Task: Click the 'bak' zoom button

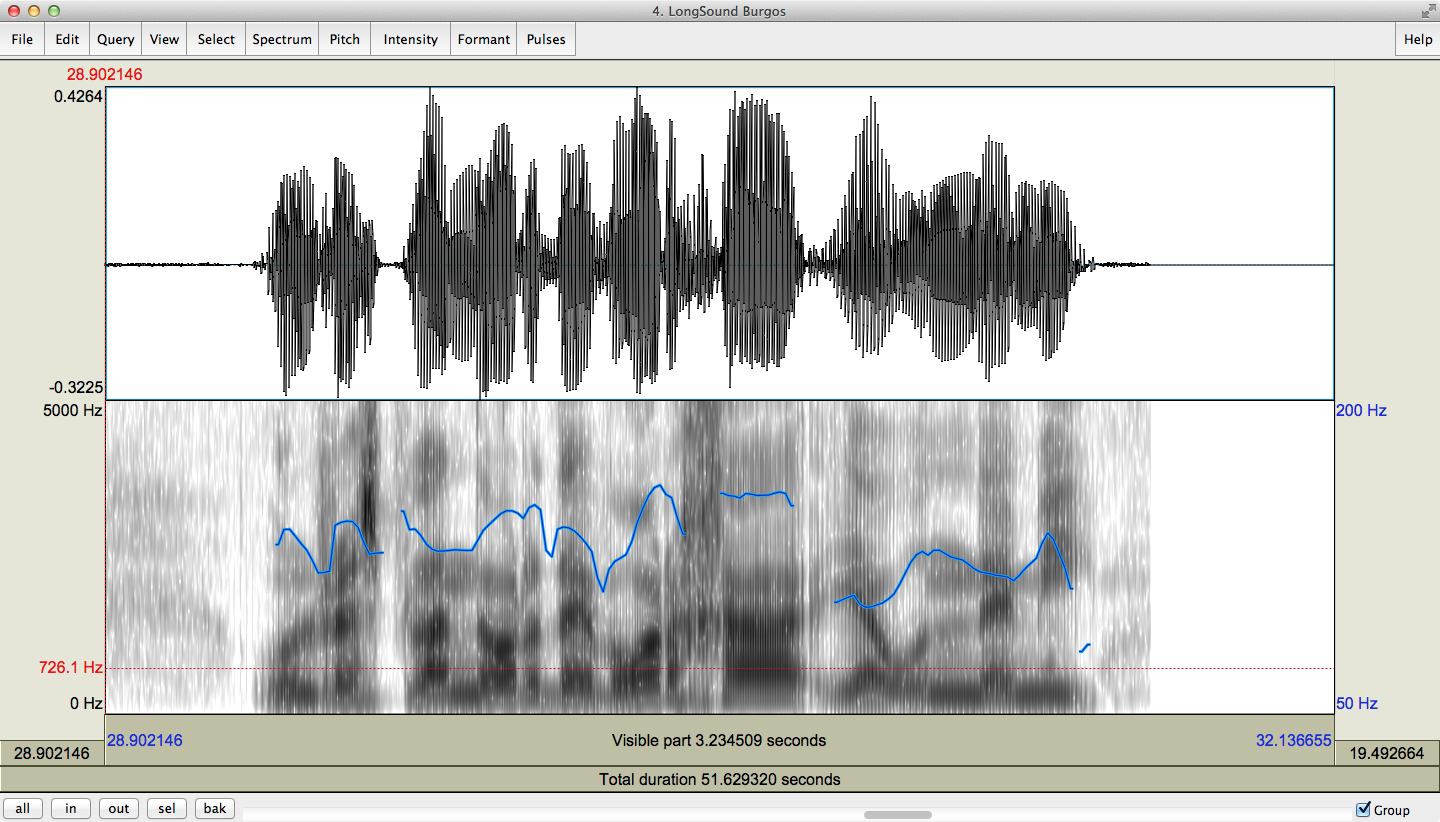Action: pyautogui.click(x=215, y=809)
